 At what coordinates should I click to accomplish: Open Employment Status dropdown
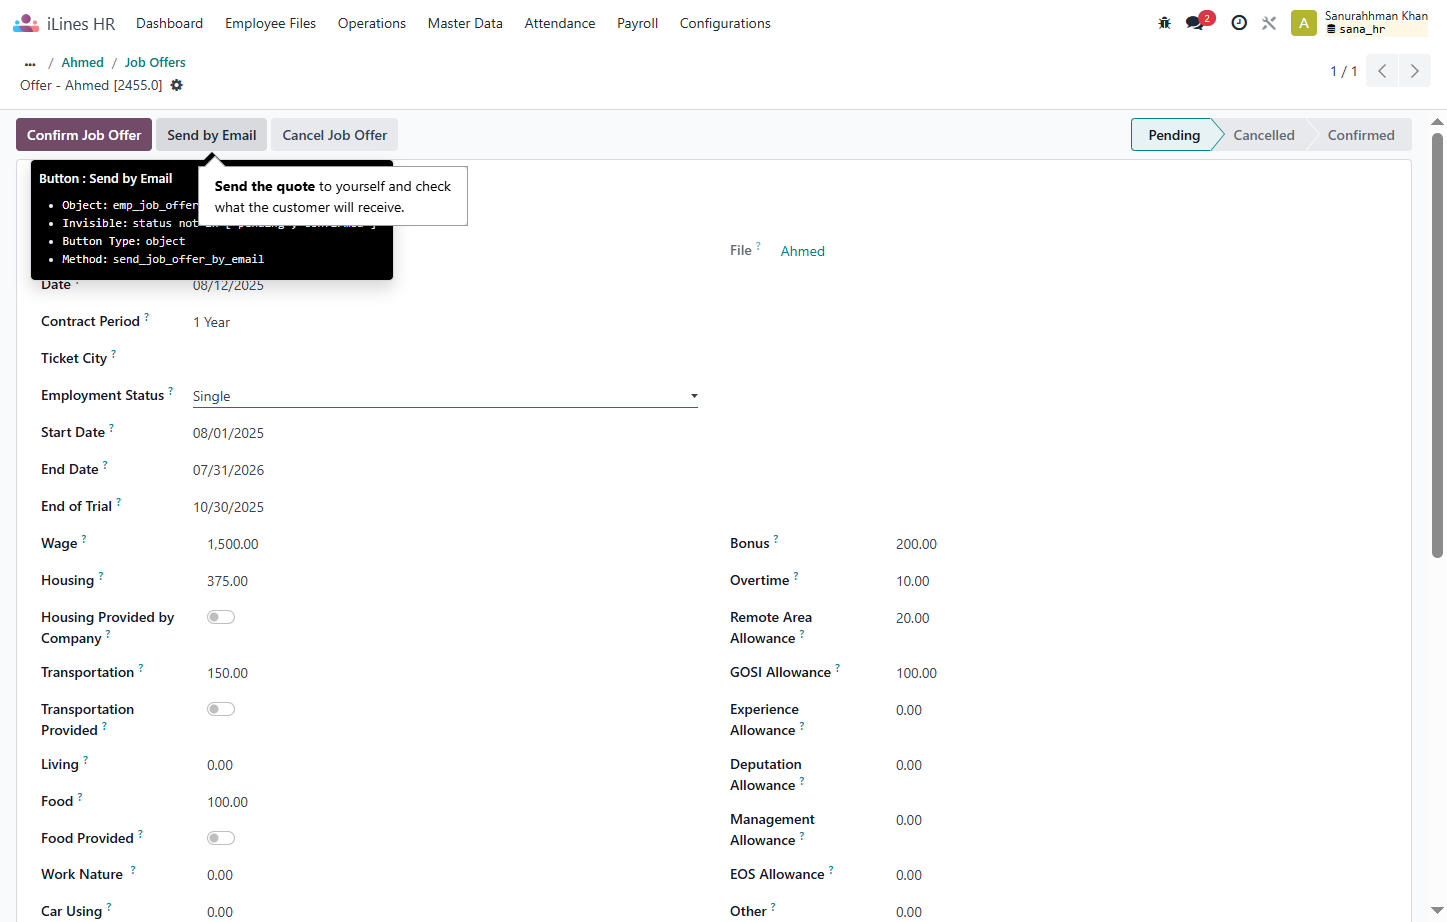tap(445, 396)
